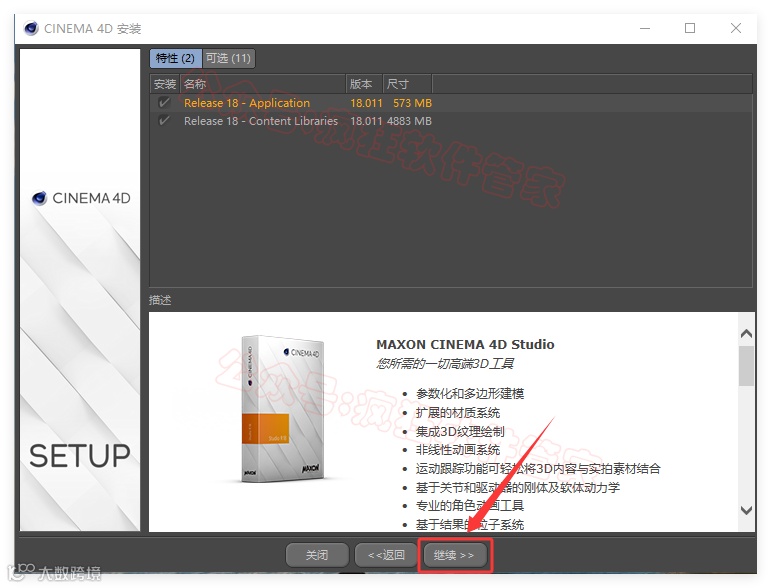Click the 非线性动画系统 bullet text

[x=458, y=450]
